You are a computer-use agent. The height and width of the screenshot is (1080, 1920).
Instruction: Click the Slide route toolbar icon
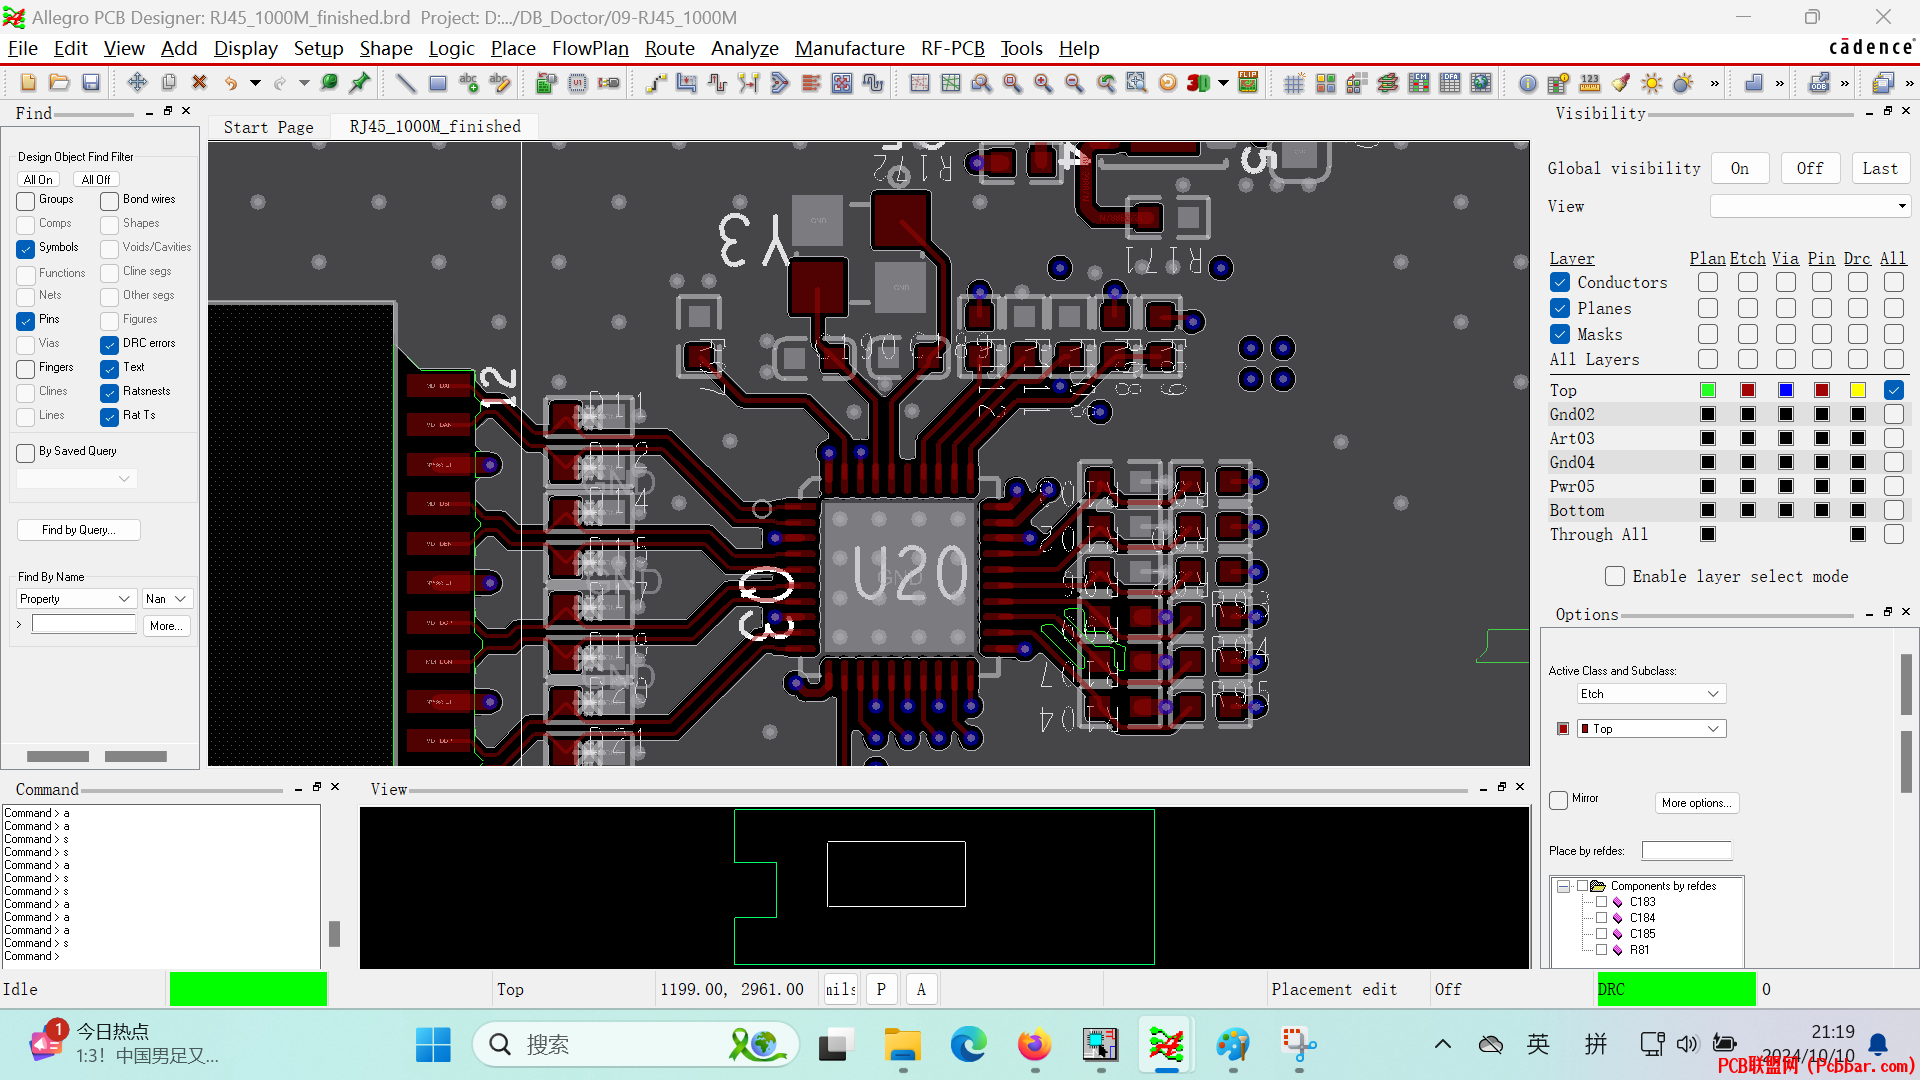point(686,83)
